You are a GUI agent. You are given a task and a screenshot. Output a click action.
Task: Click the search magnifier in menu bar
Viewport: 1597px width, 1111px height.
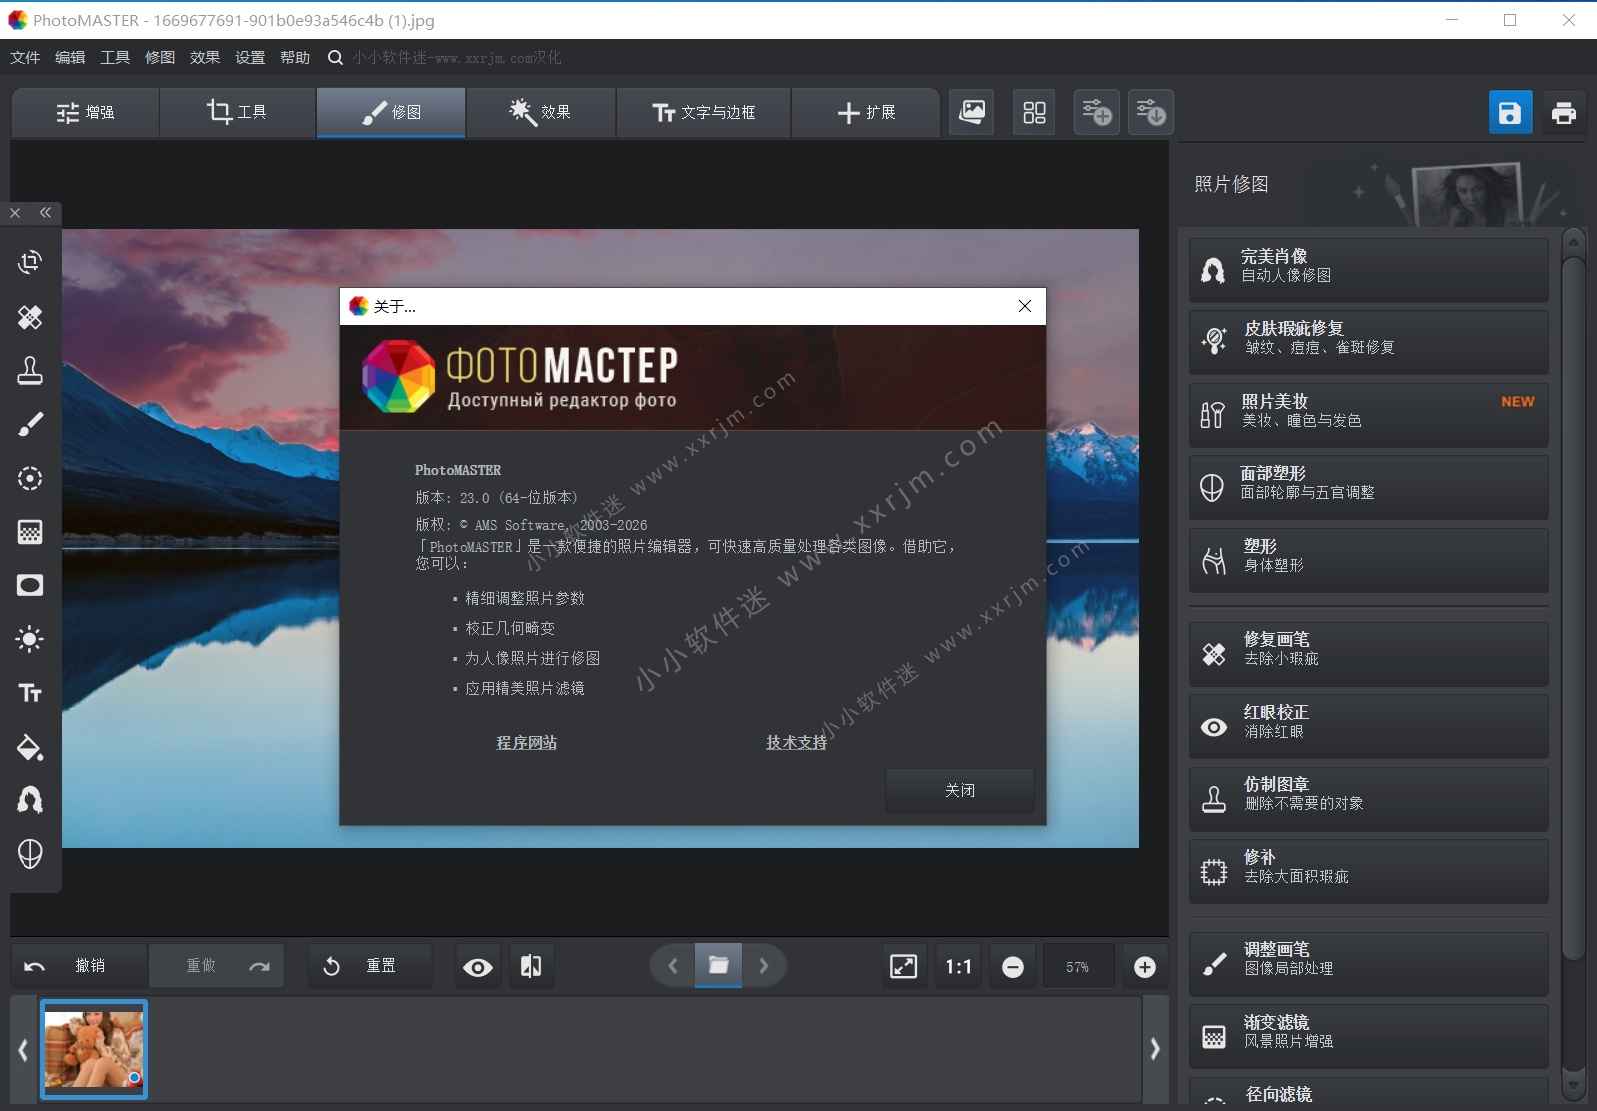335,58
